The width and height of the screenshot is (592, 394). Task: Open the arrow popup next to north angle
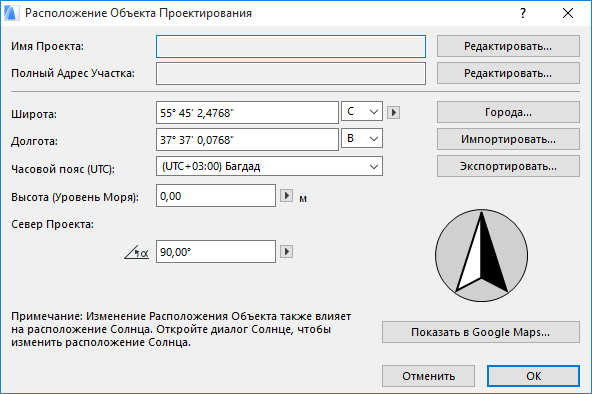point(286,251)
